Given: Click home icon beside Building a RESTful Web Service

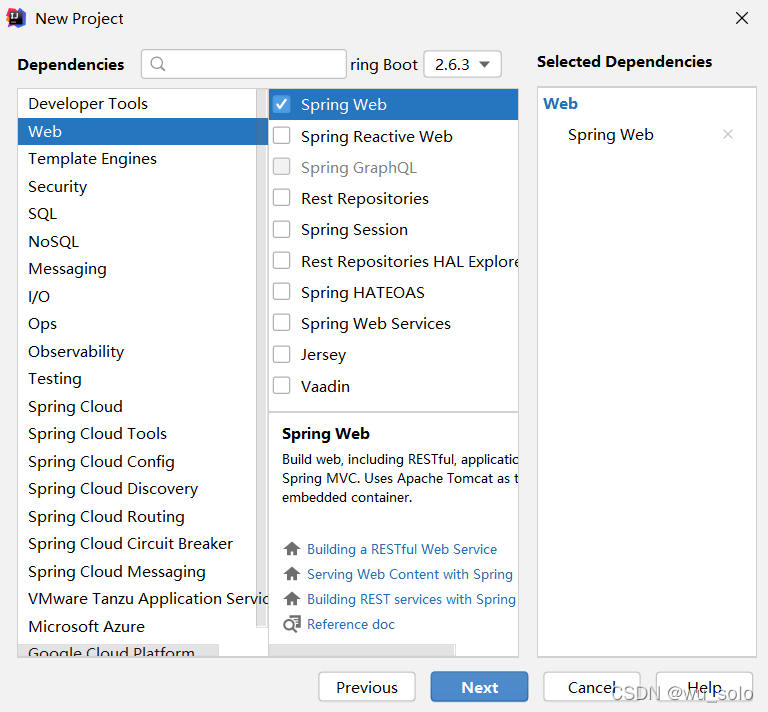Looking at the screenshot, I should click(292, 549).
